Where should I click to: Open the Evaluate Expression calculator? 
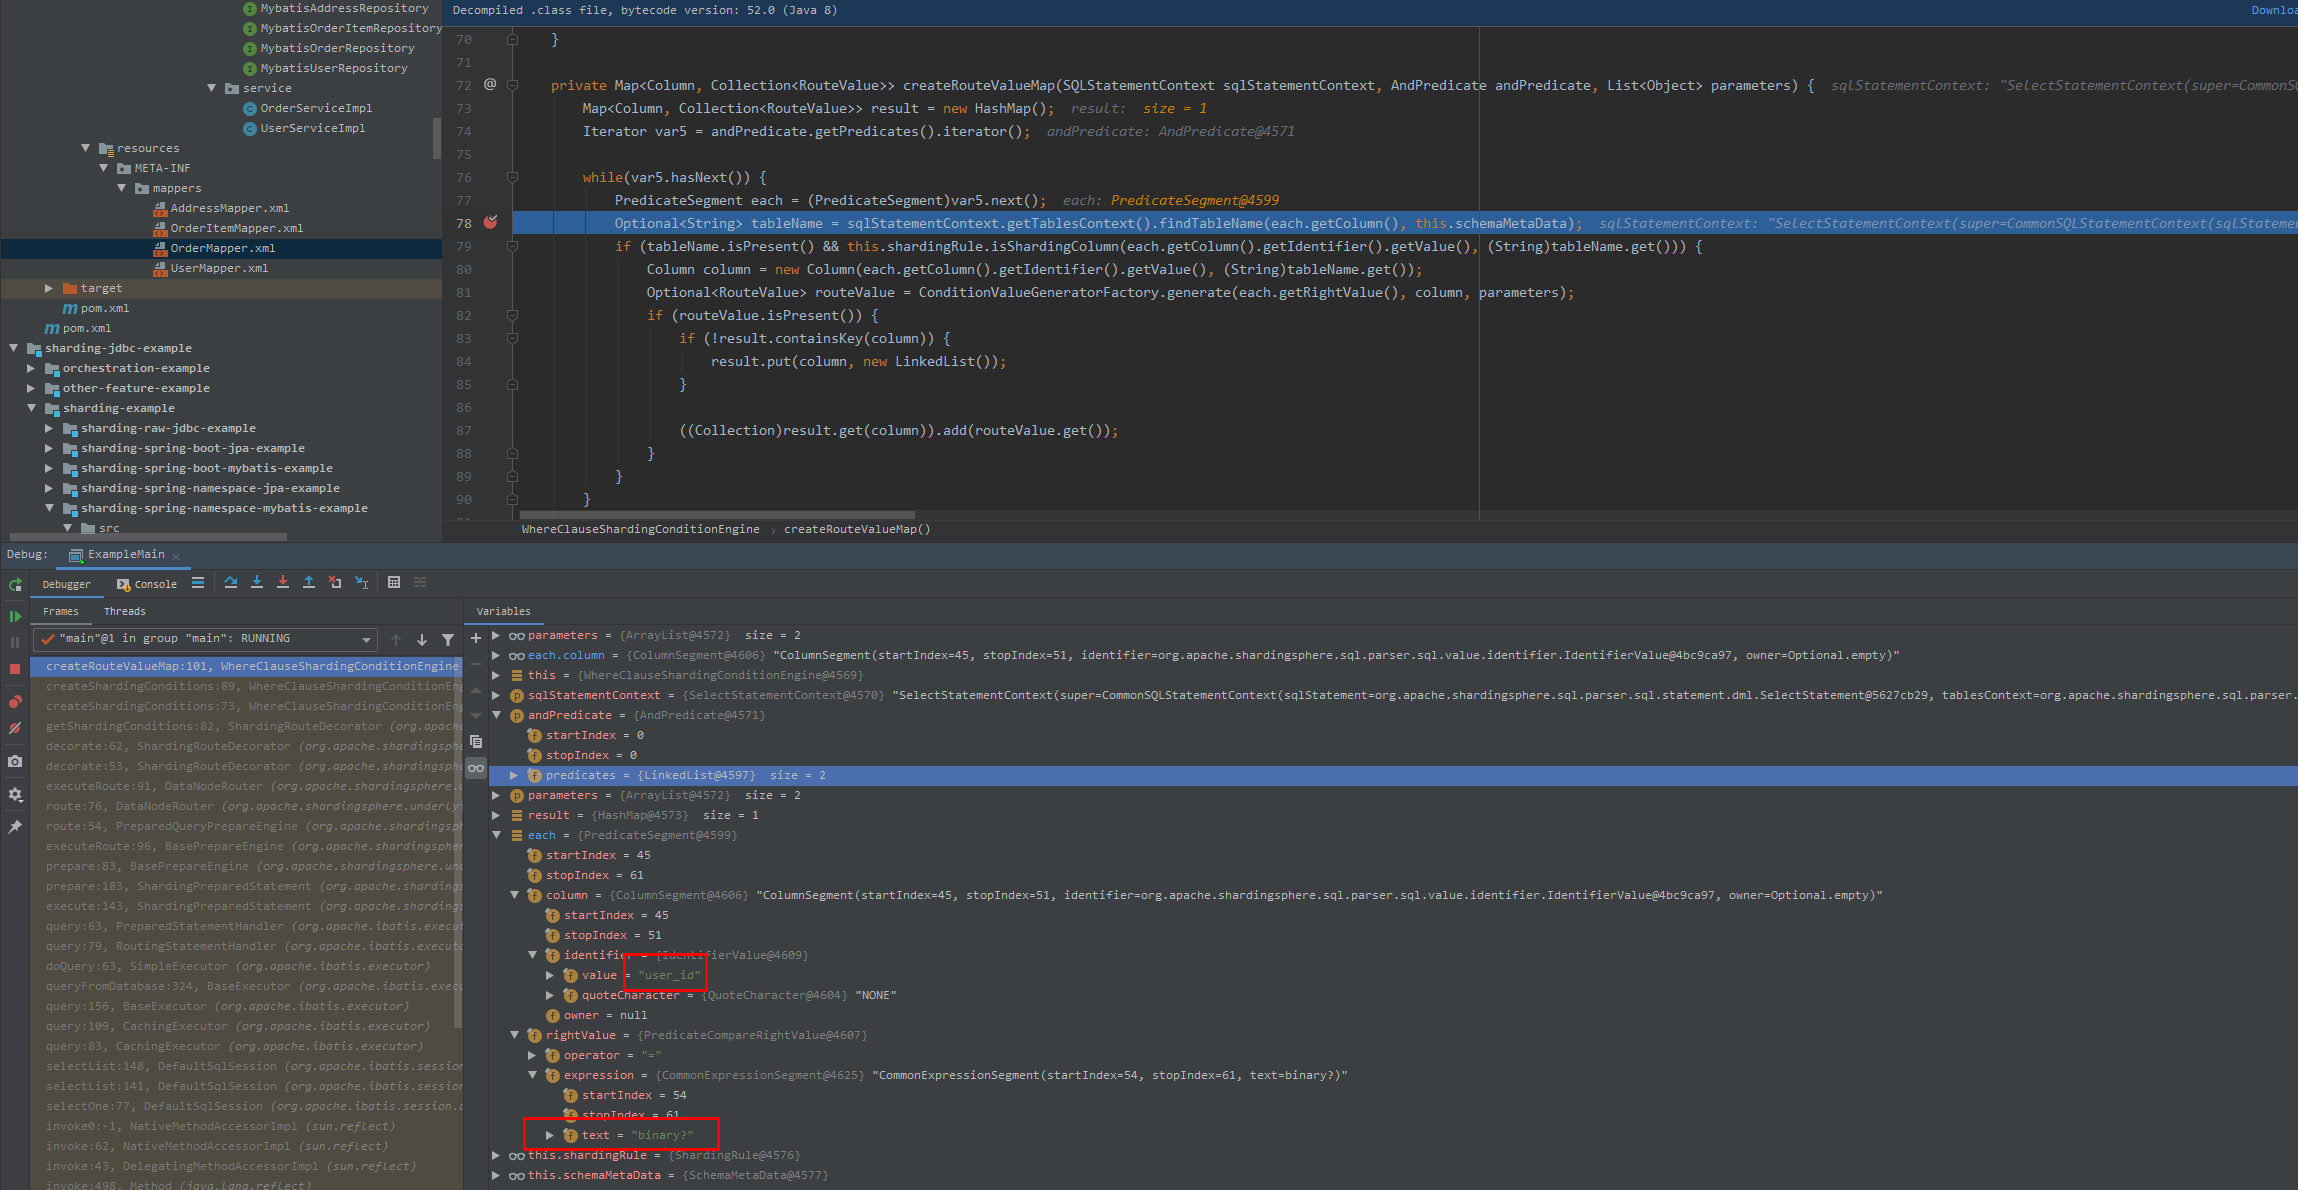coord(394,582)
